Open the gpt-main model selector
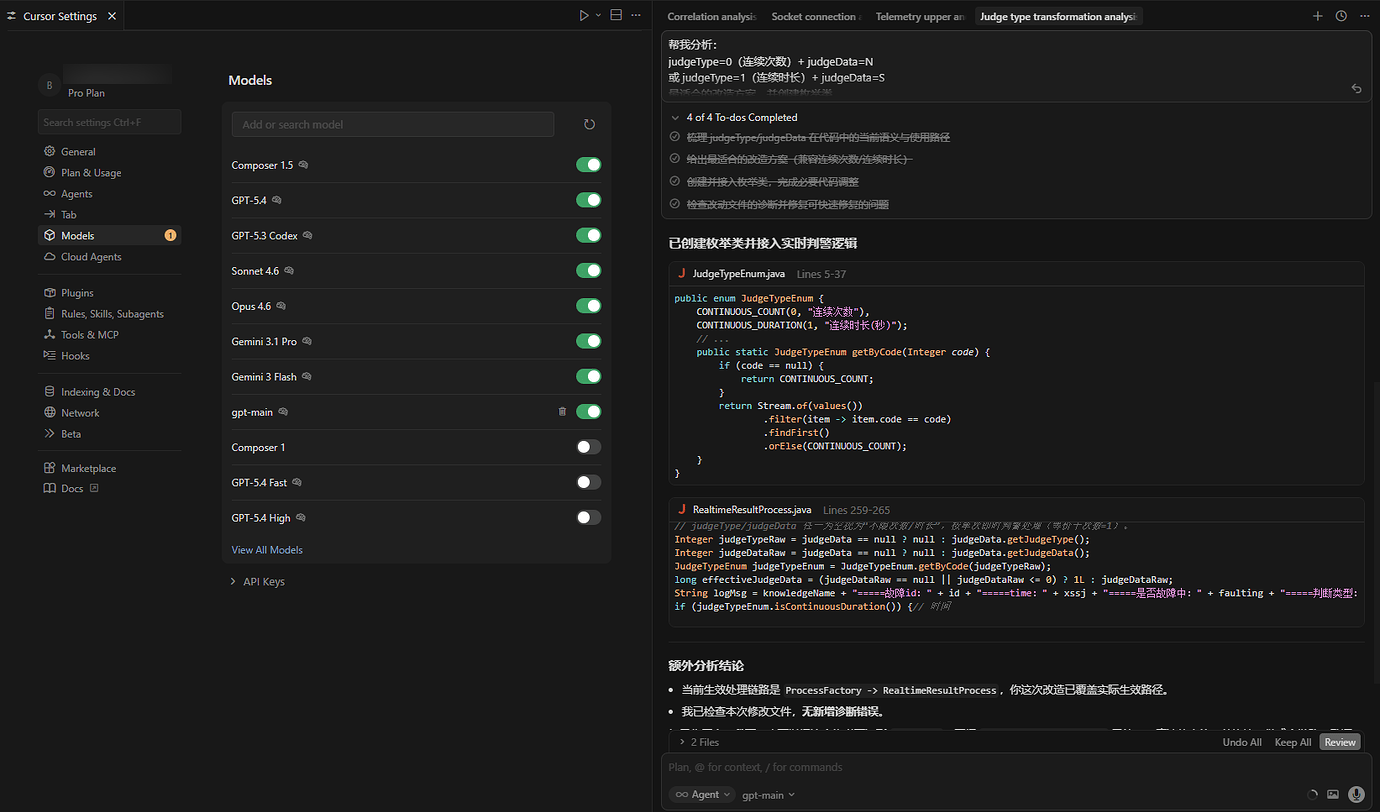The height and width of the screenshot is (812, 1380). click(x=768, y=794)
